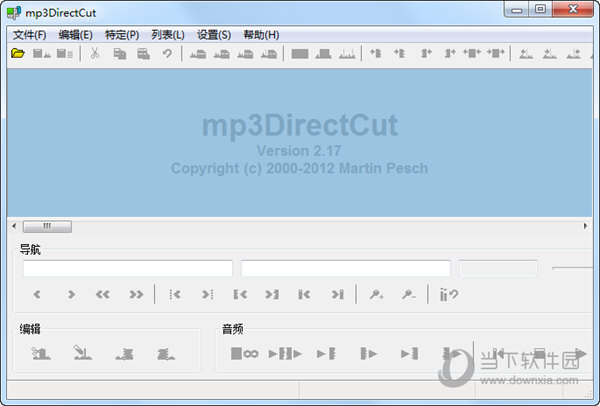600x406 pixels.
Task: Step back with the single left arrow
Action: pos(37,294)
